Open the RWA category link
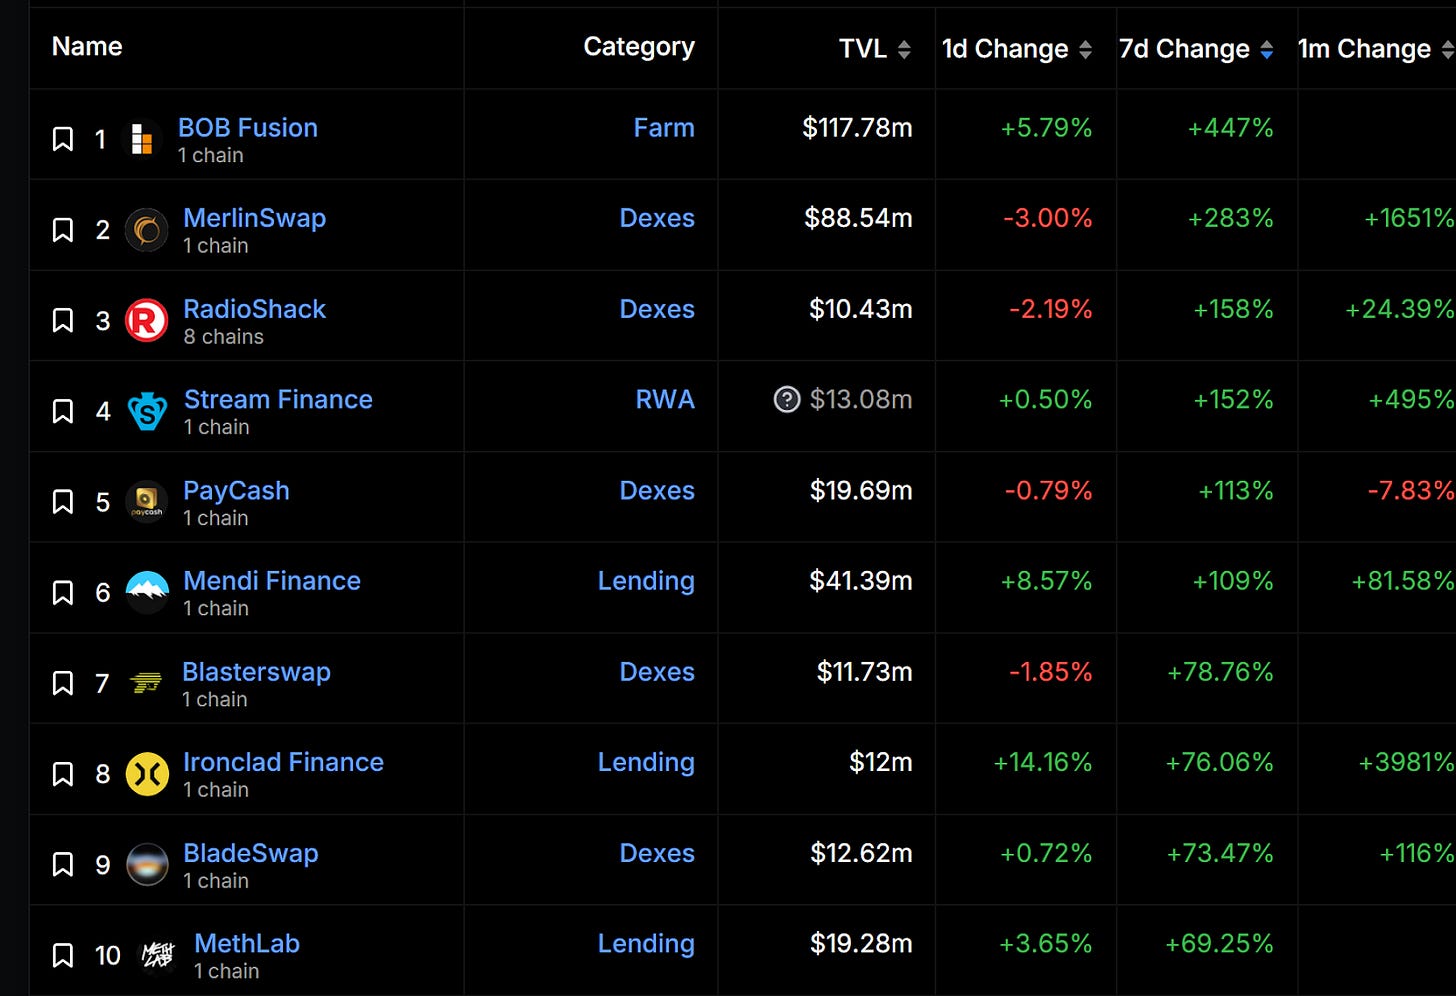 pyautogui.click(x=665, y=400)
